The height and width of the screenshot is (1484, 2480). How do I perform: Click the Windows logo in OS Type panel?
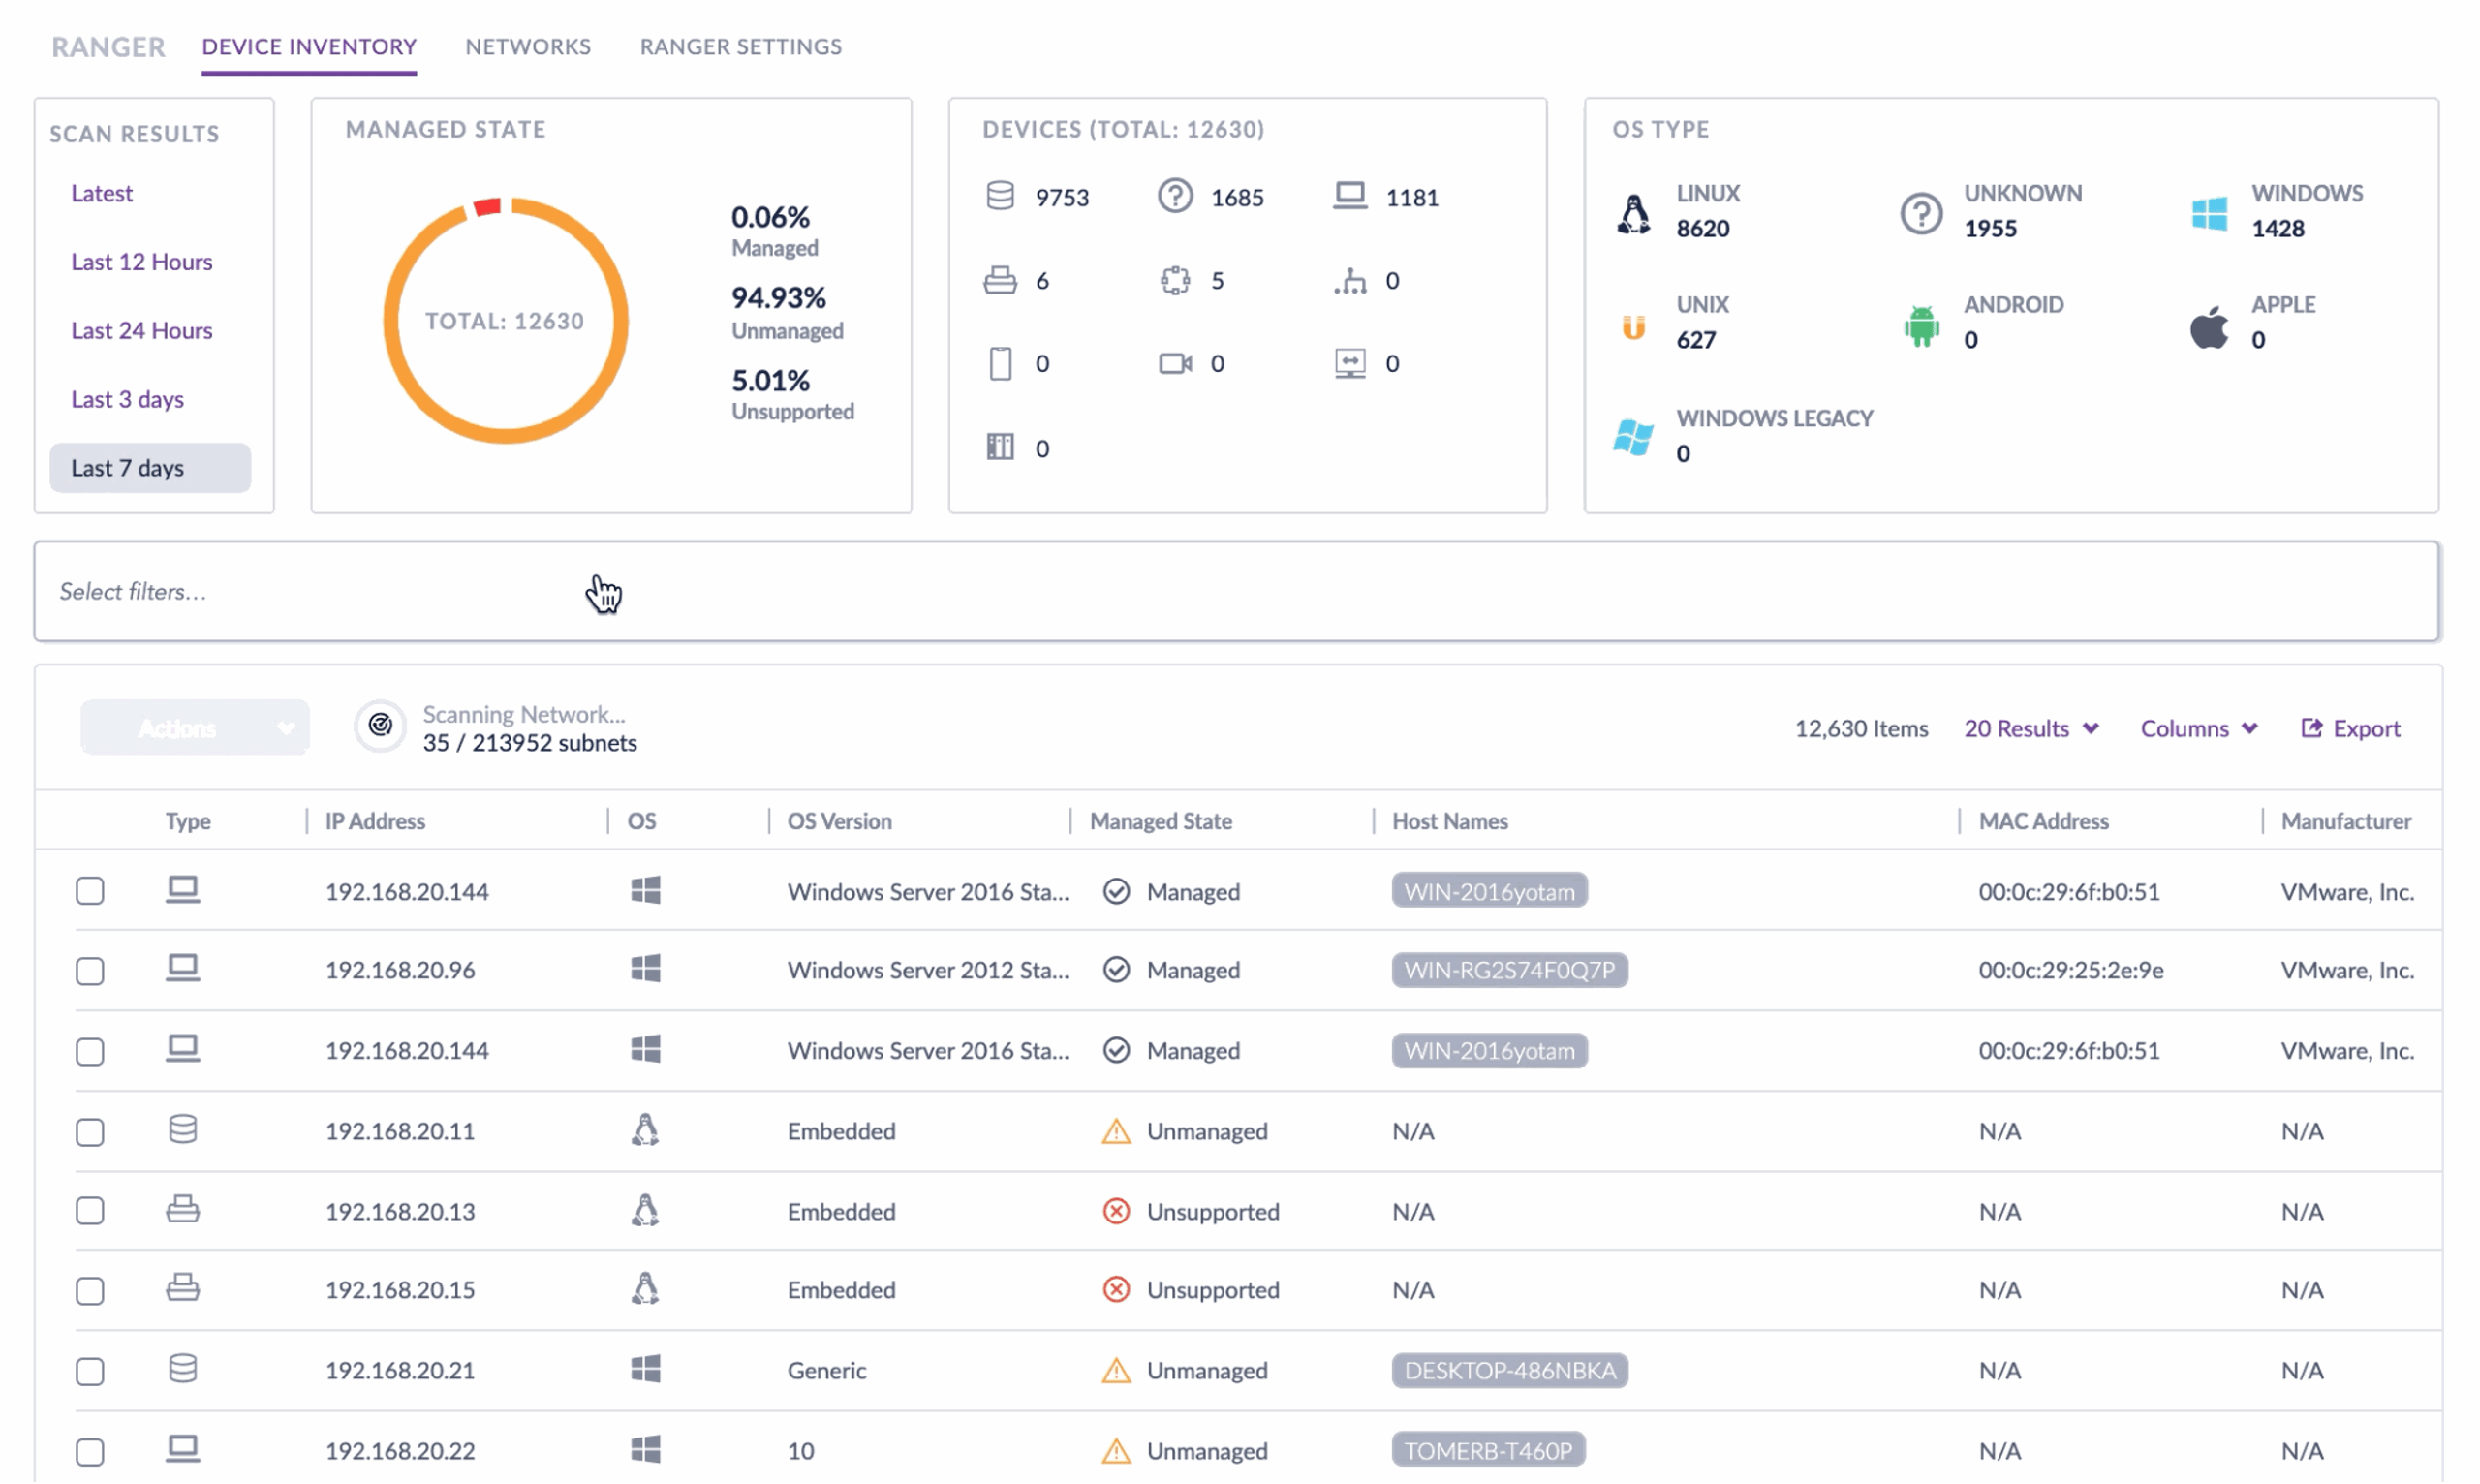coord(2209,213)
